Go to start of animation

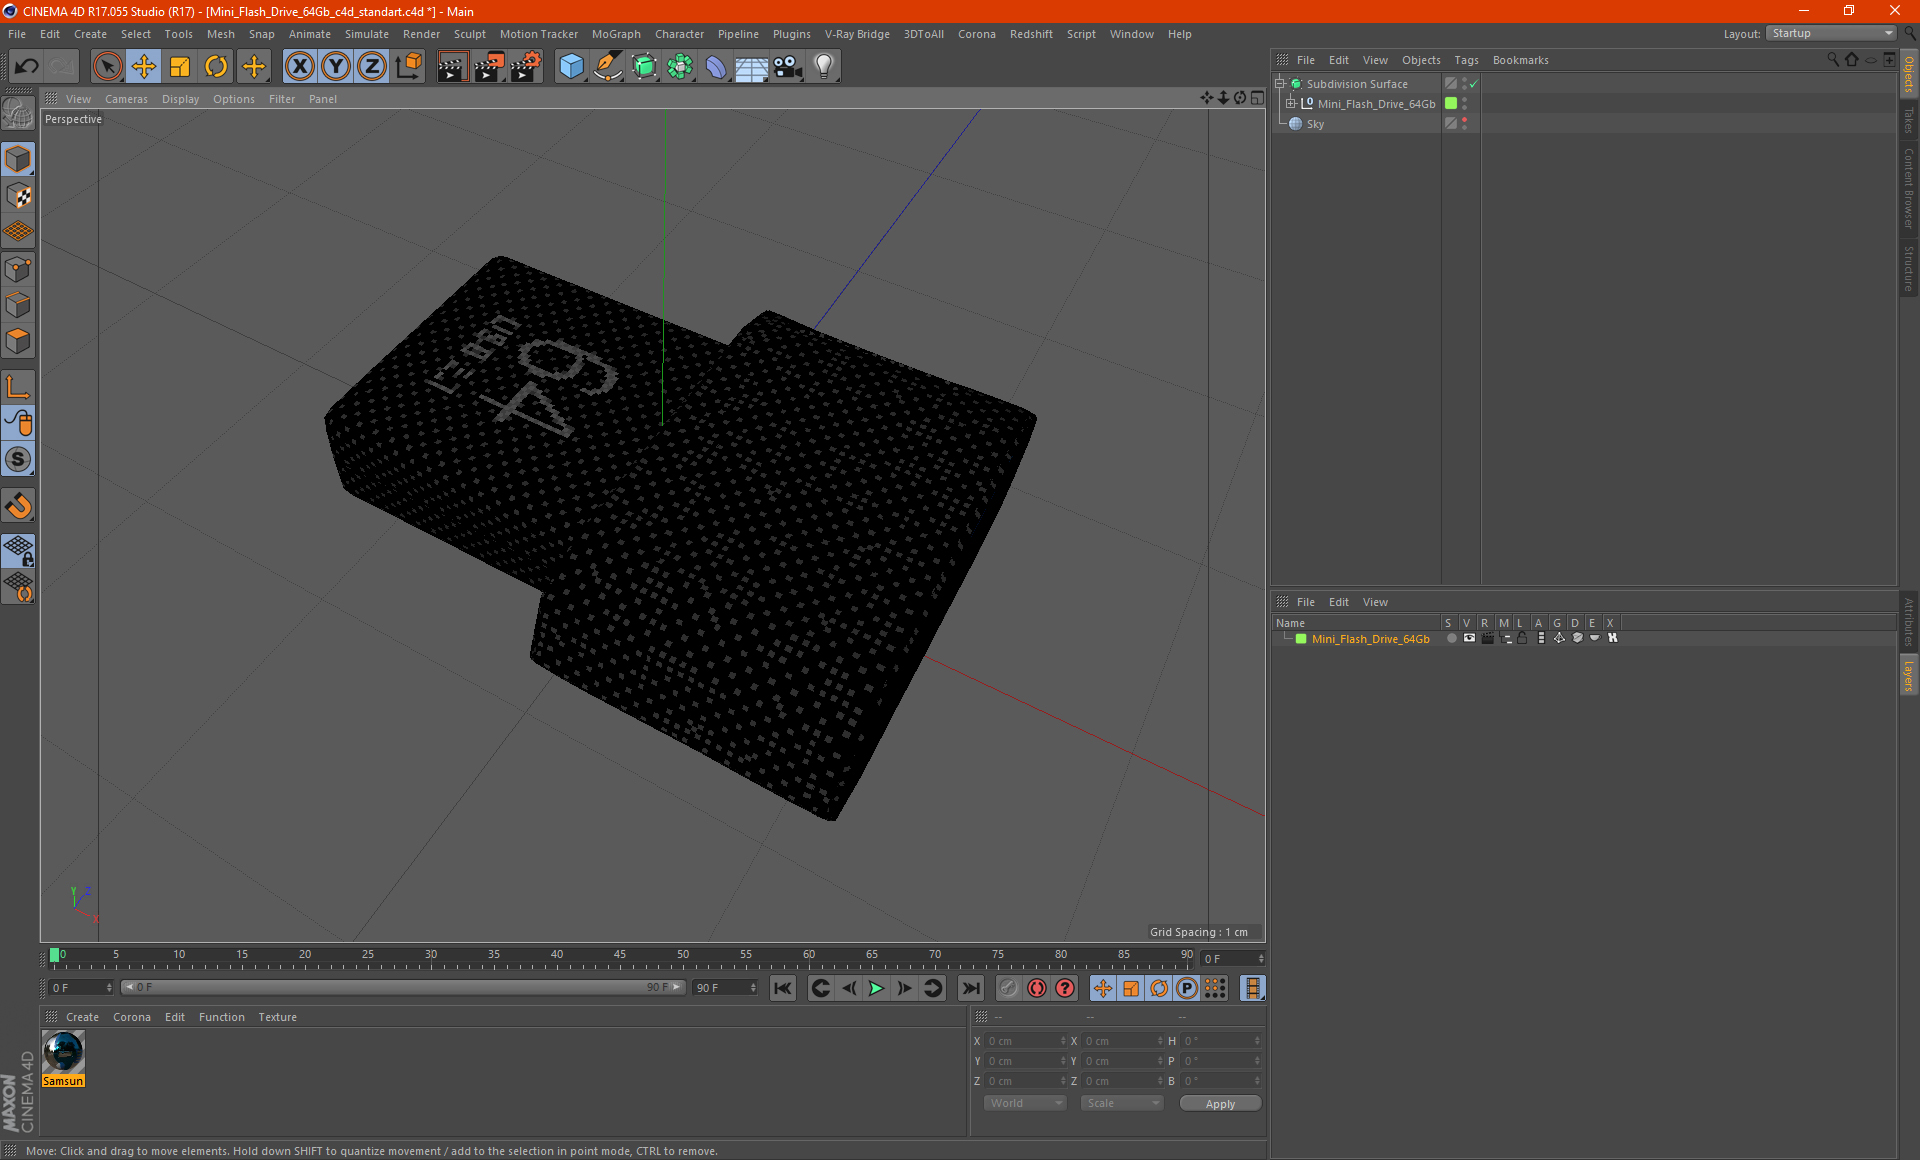(783, 988)
